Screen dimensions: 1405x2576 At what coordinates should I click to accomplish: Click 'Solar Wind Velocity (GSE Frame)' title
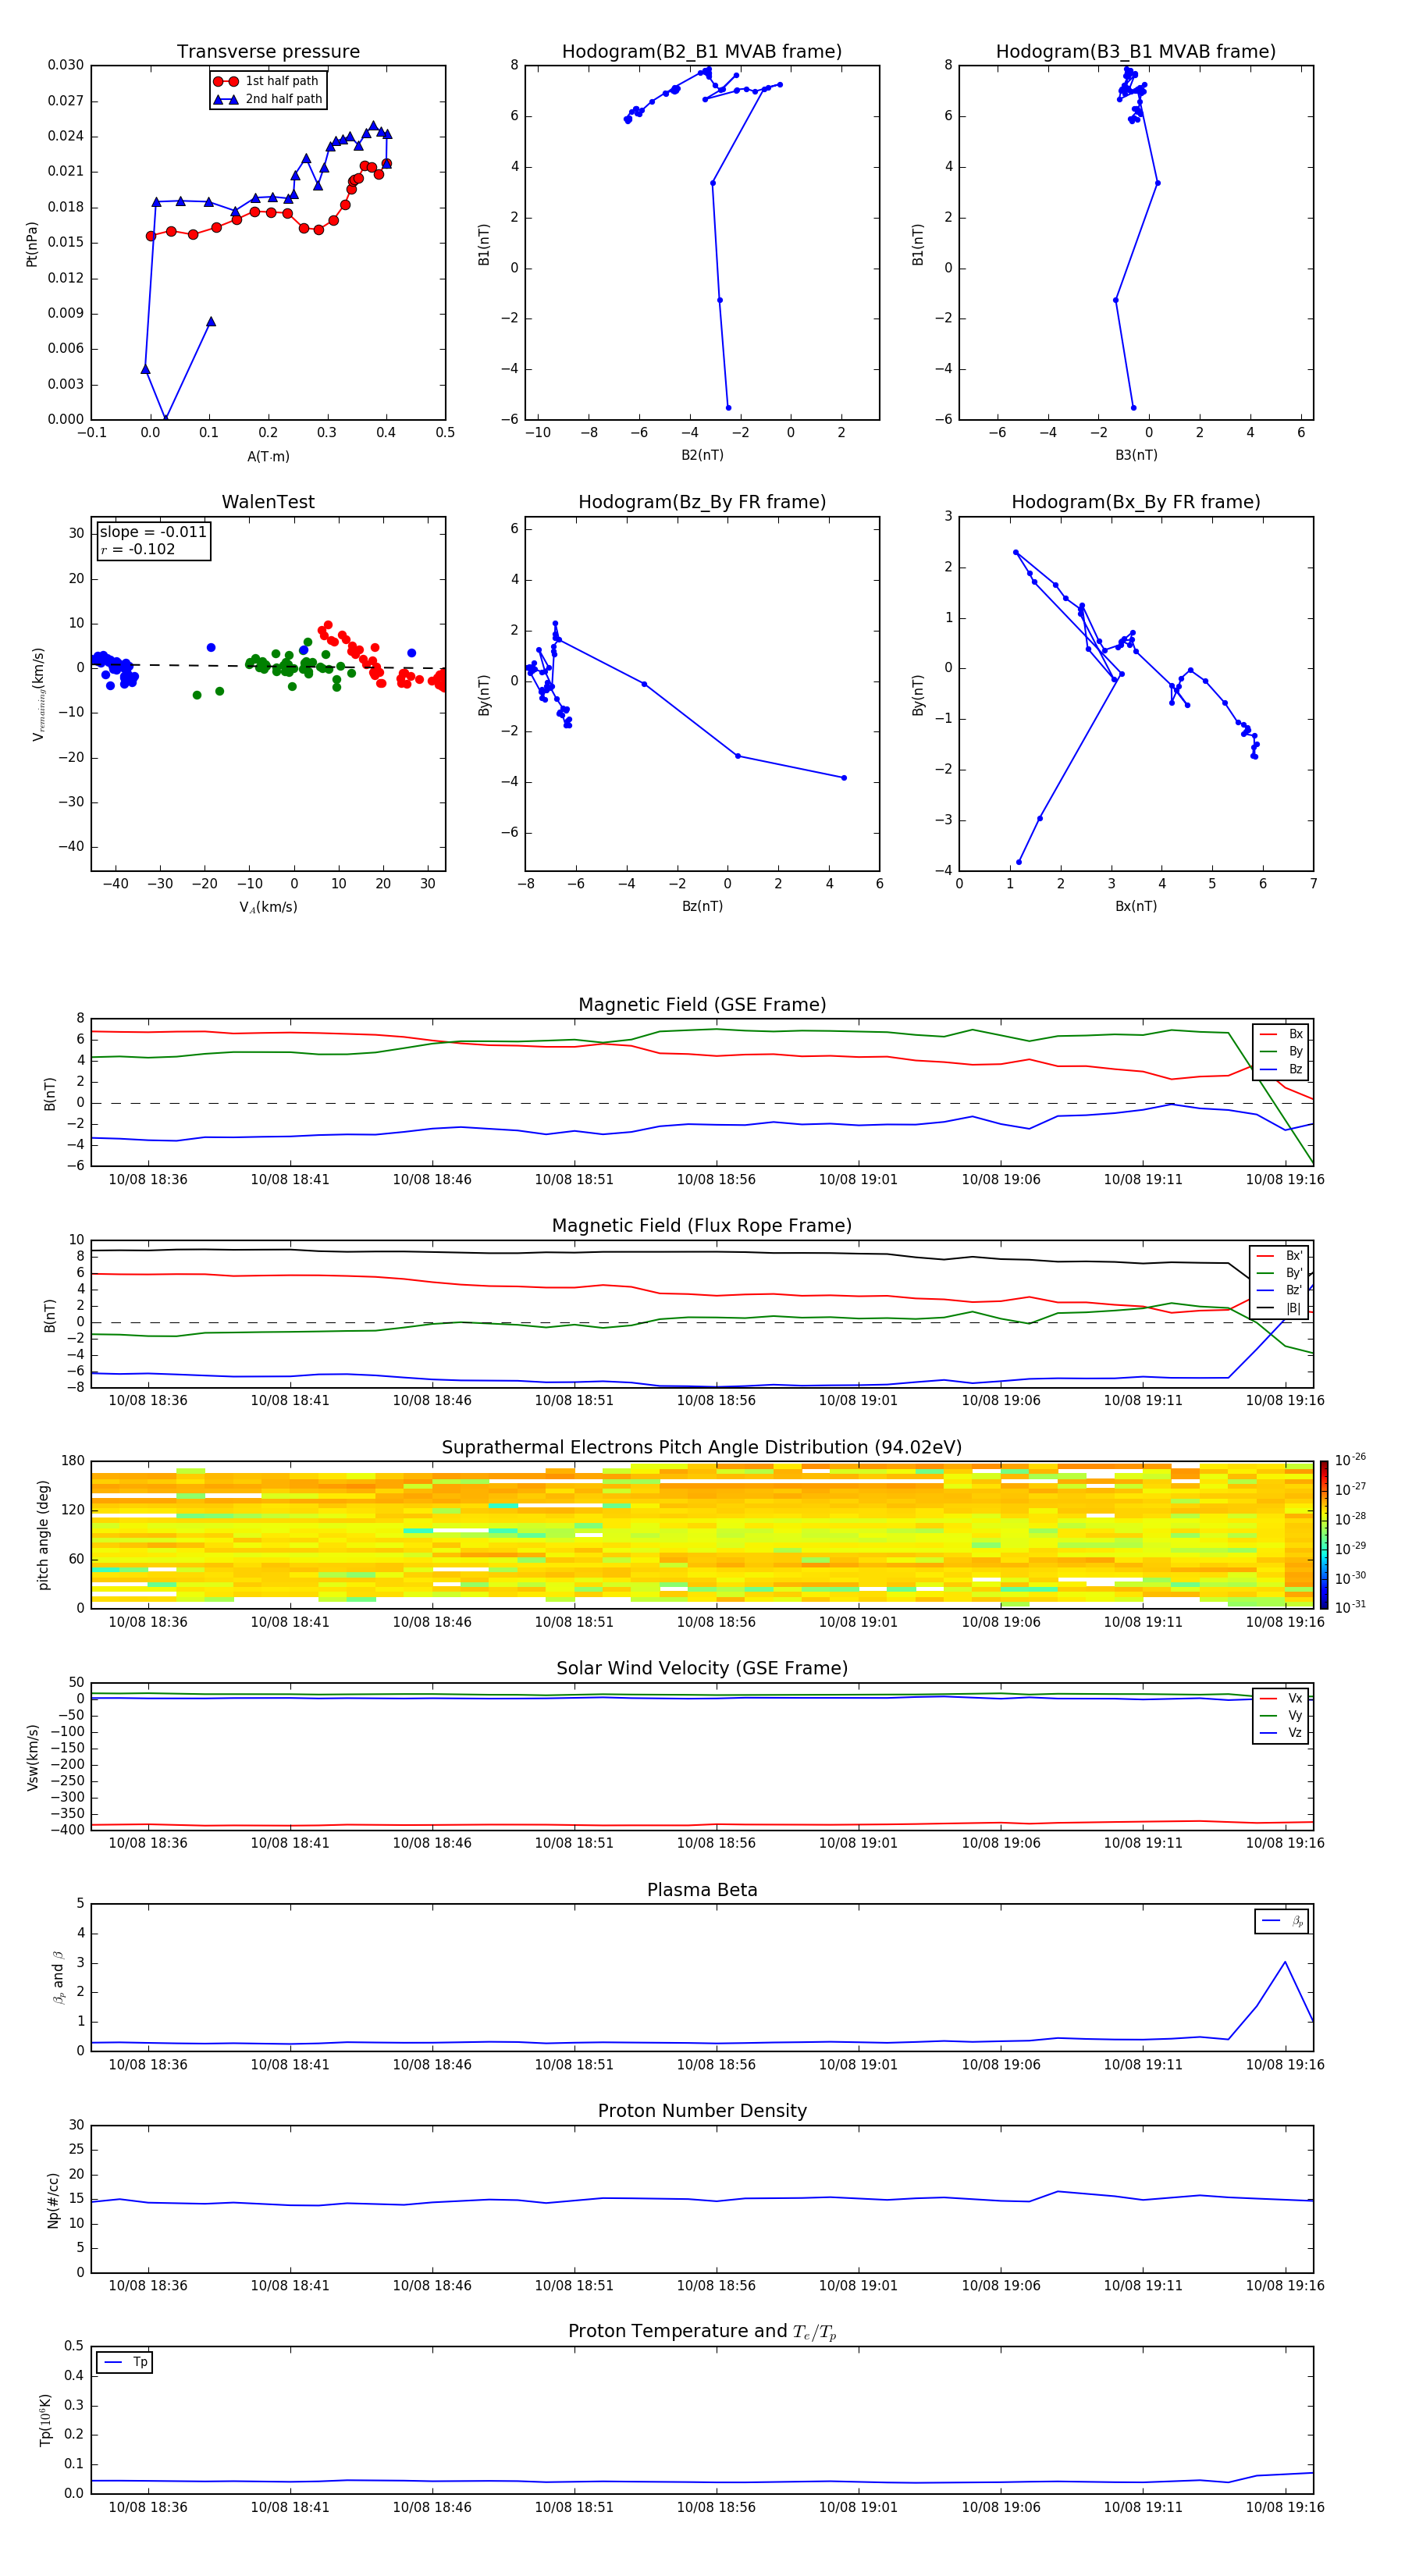pyautogui.click(x=702, y=1668)
